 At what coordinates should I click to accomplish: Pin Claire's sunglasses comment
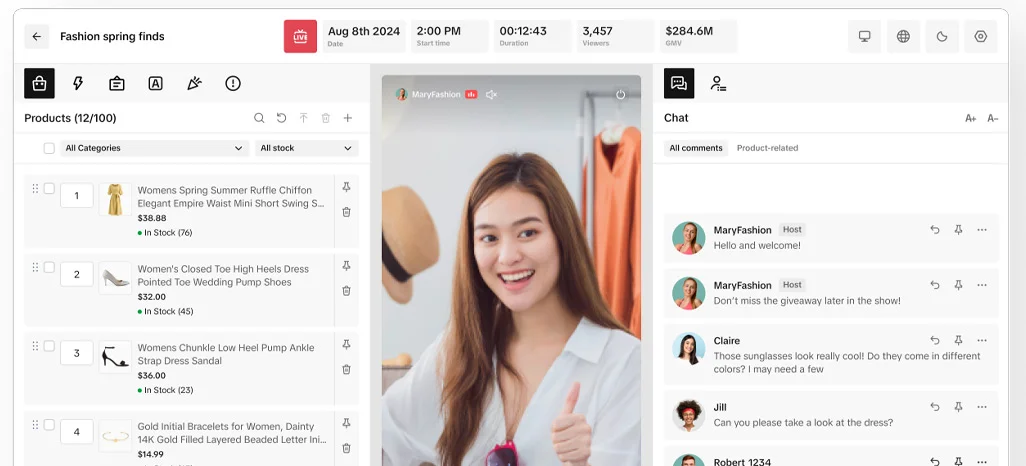pos(959,340)
